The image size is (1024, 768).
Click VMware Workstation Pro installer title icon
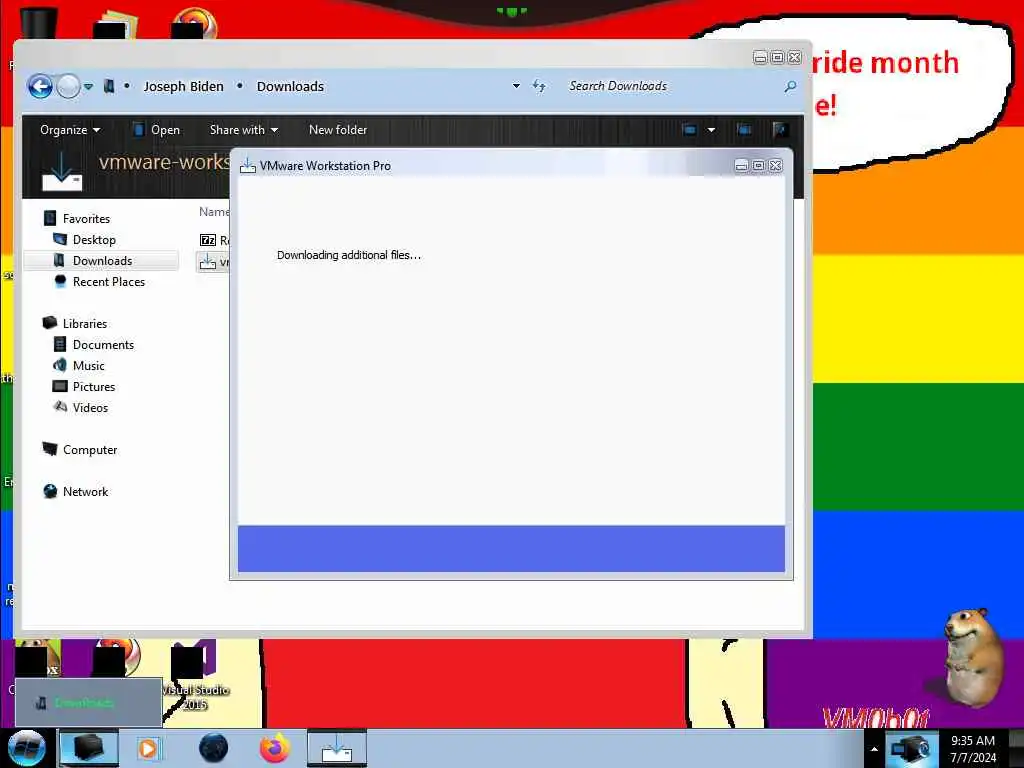(248, 166)
